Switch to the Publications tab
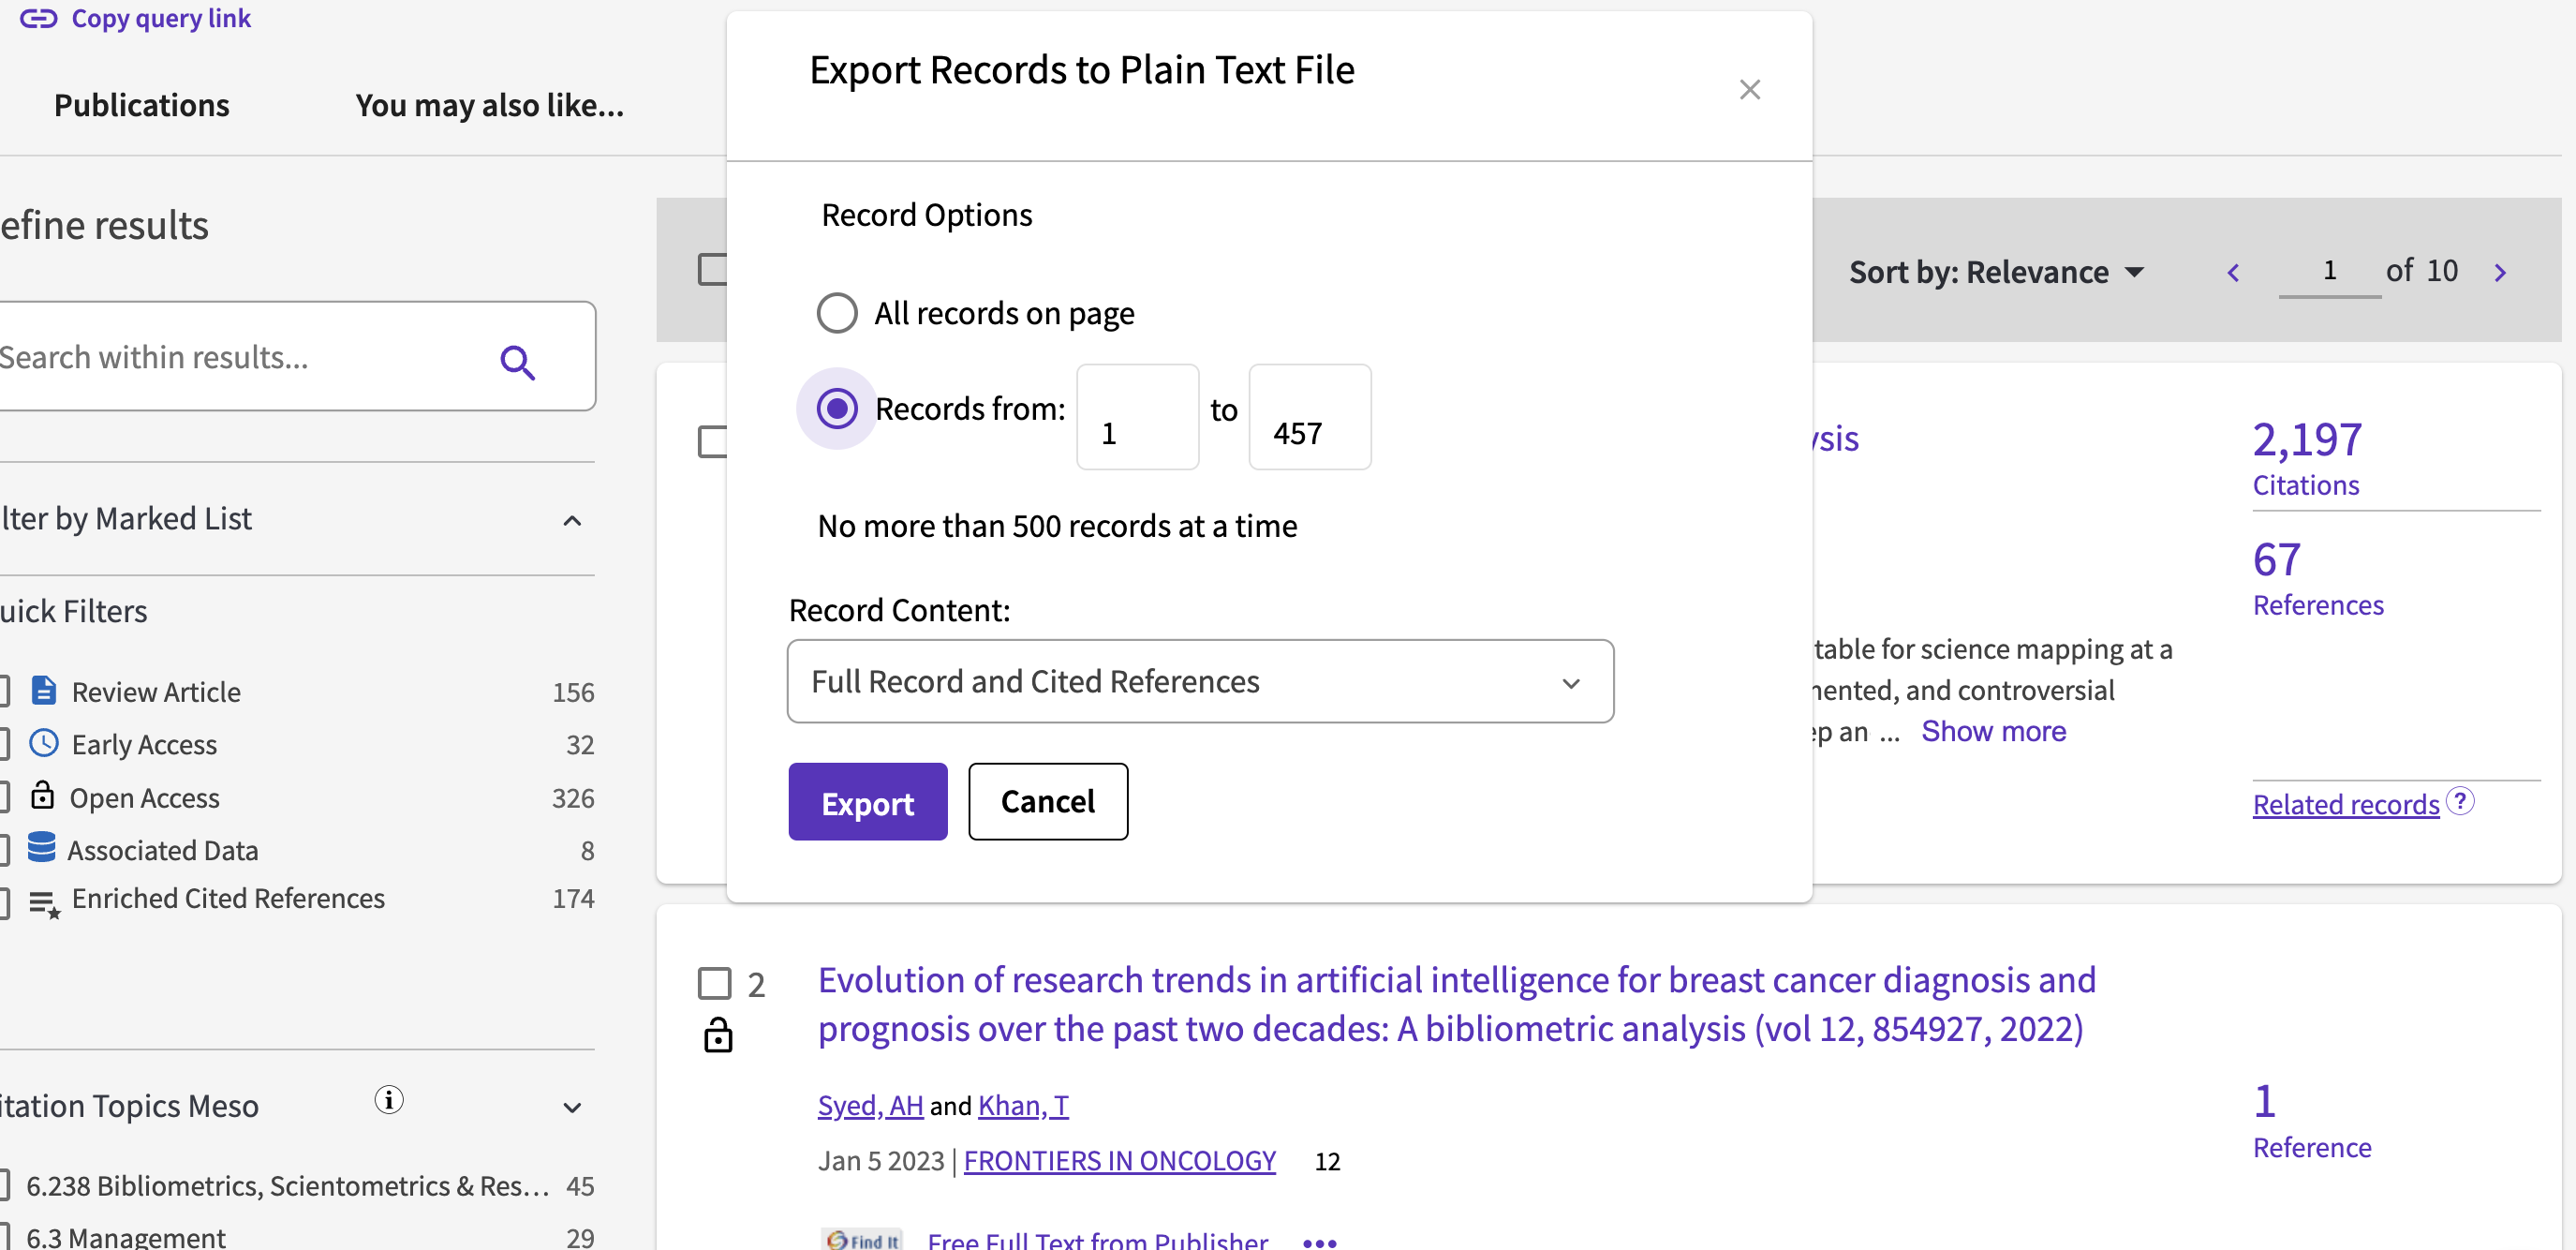Image resolution: width=2576 pixels, height=1250 pixels. pyautogui.click(x=141, y=104)
